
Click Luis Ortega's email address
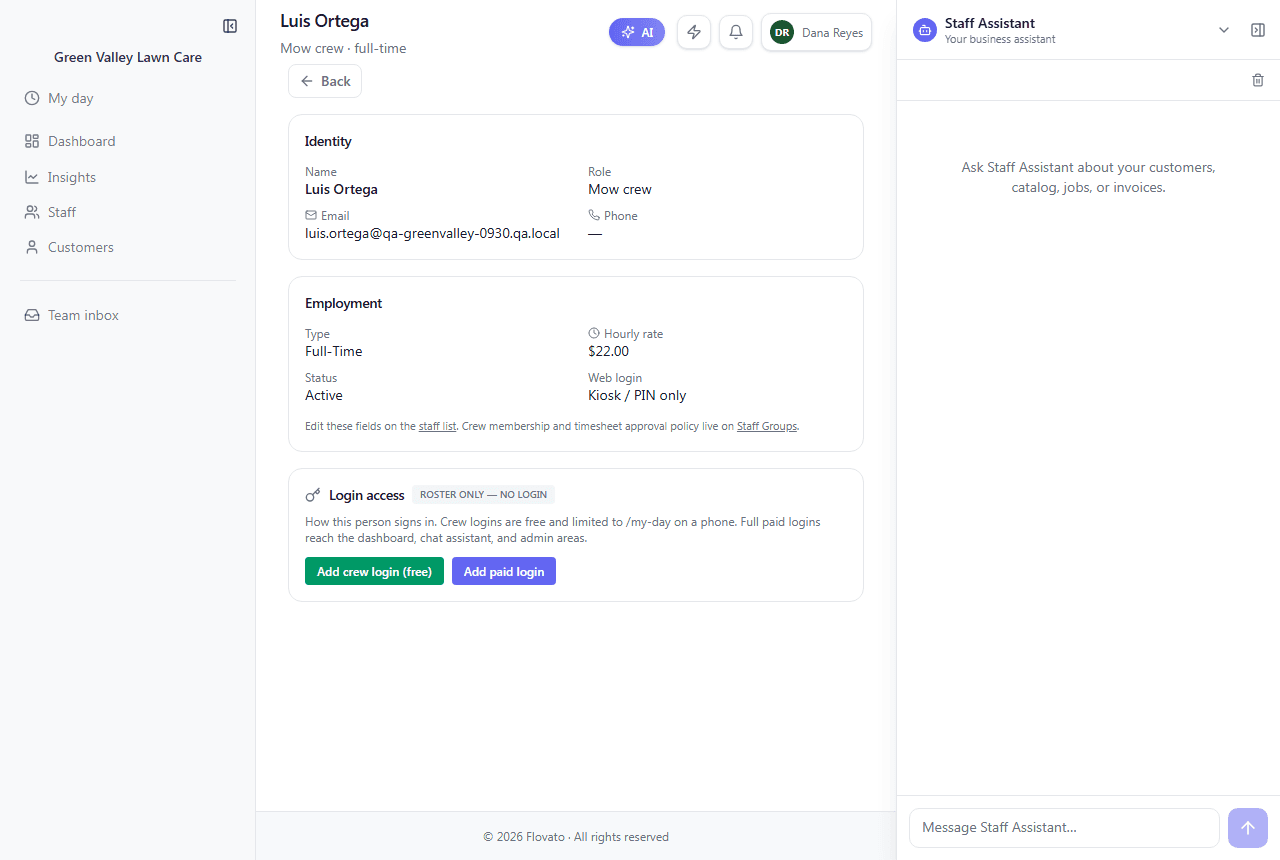[432, 233]
